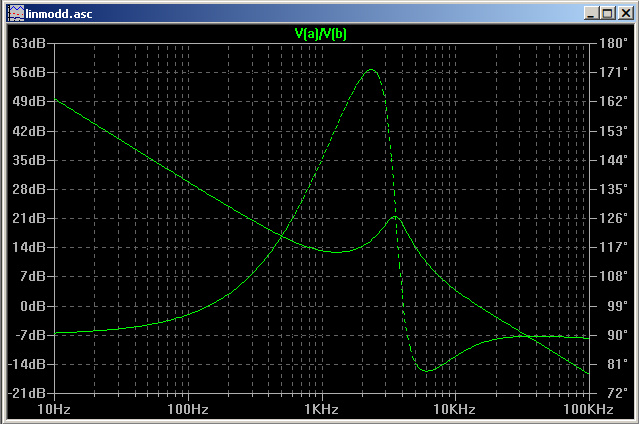Viewport: 639px width, 424px height.
Task: Click the 135° phase axis label
Action: 613,189
